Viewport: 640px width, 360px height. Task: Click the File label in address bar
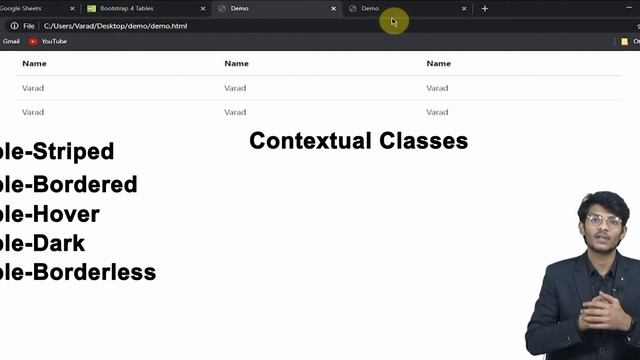click(x=29, y=26)
